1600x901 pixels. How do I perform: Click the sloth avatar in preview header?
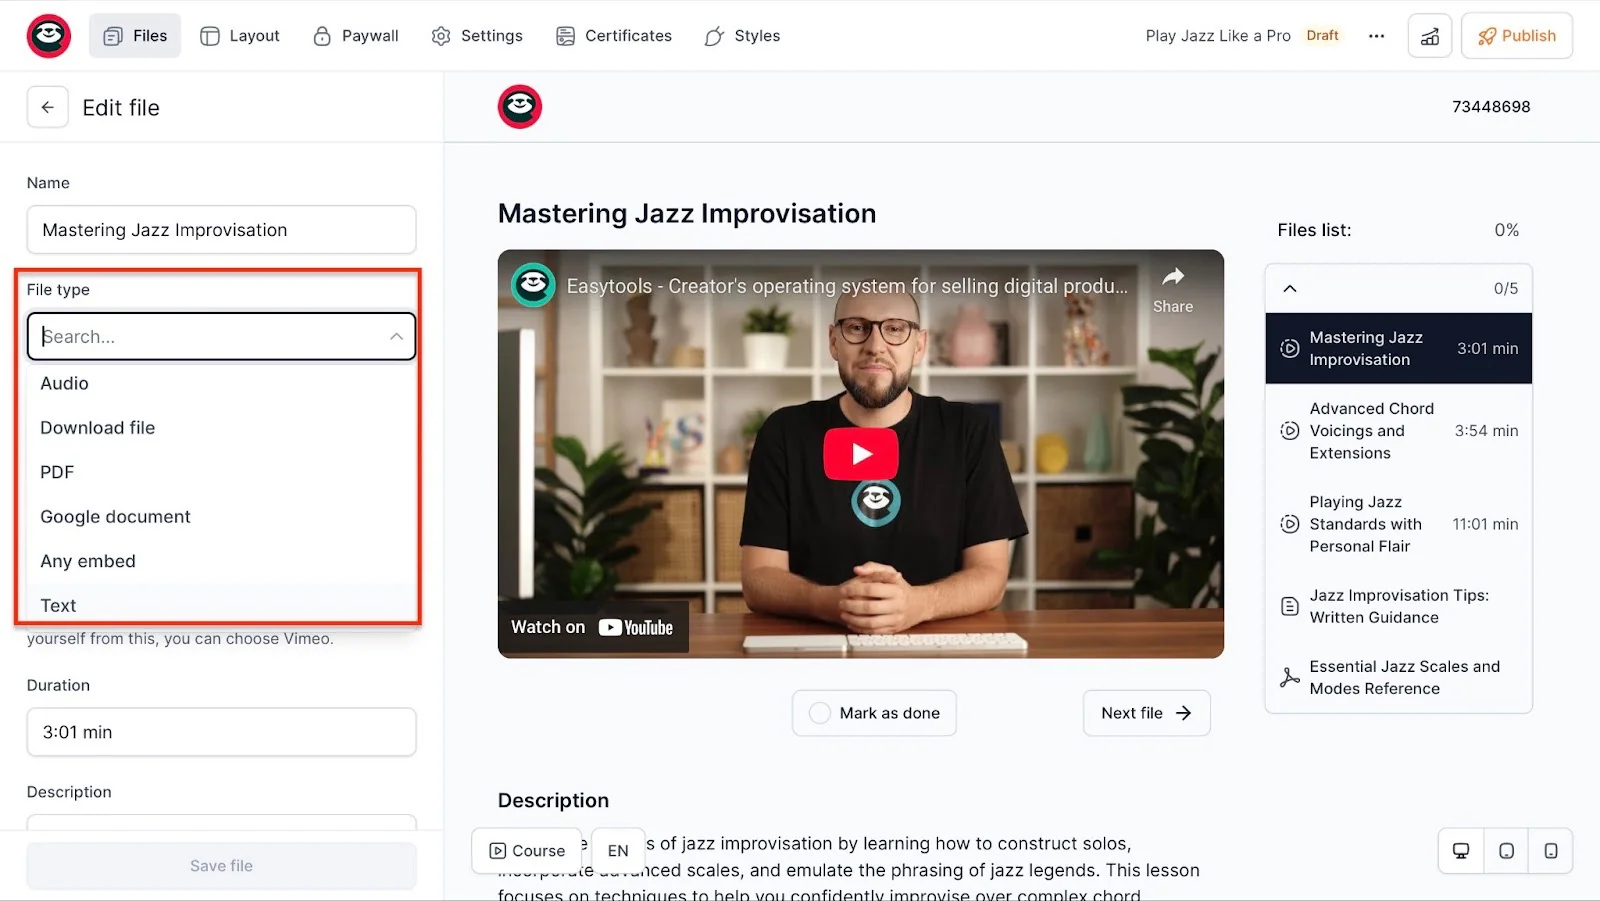pos(520,107)
